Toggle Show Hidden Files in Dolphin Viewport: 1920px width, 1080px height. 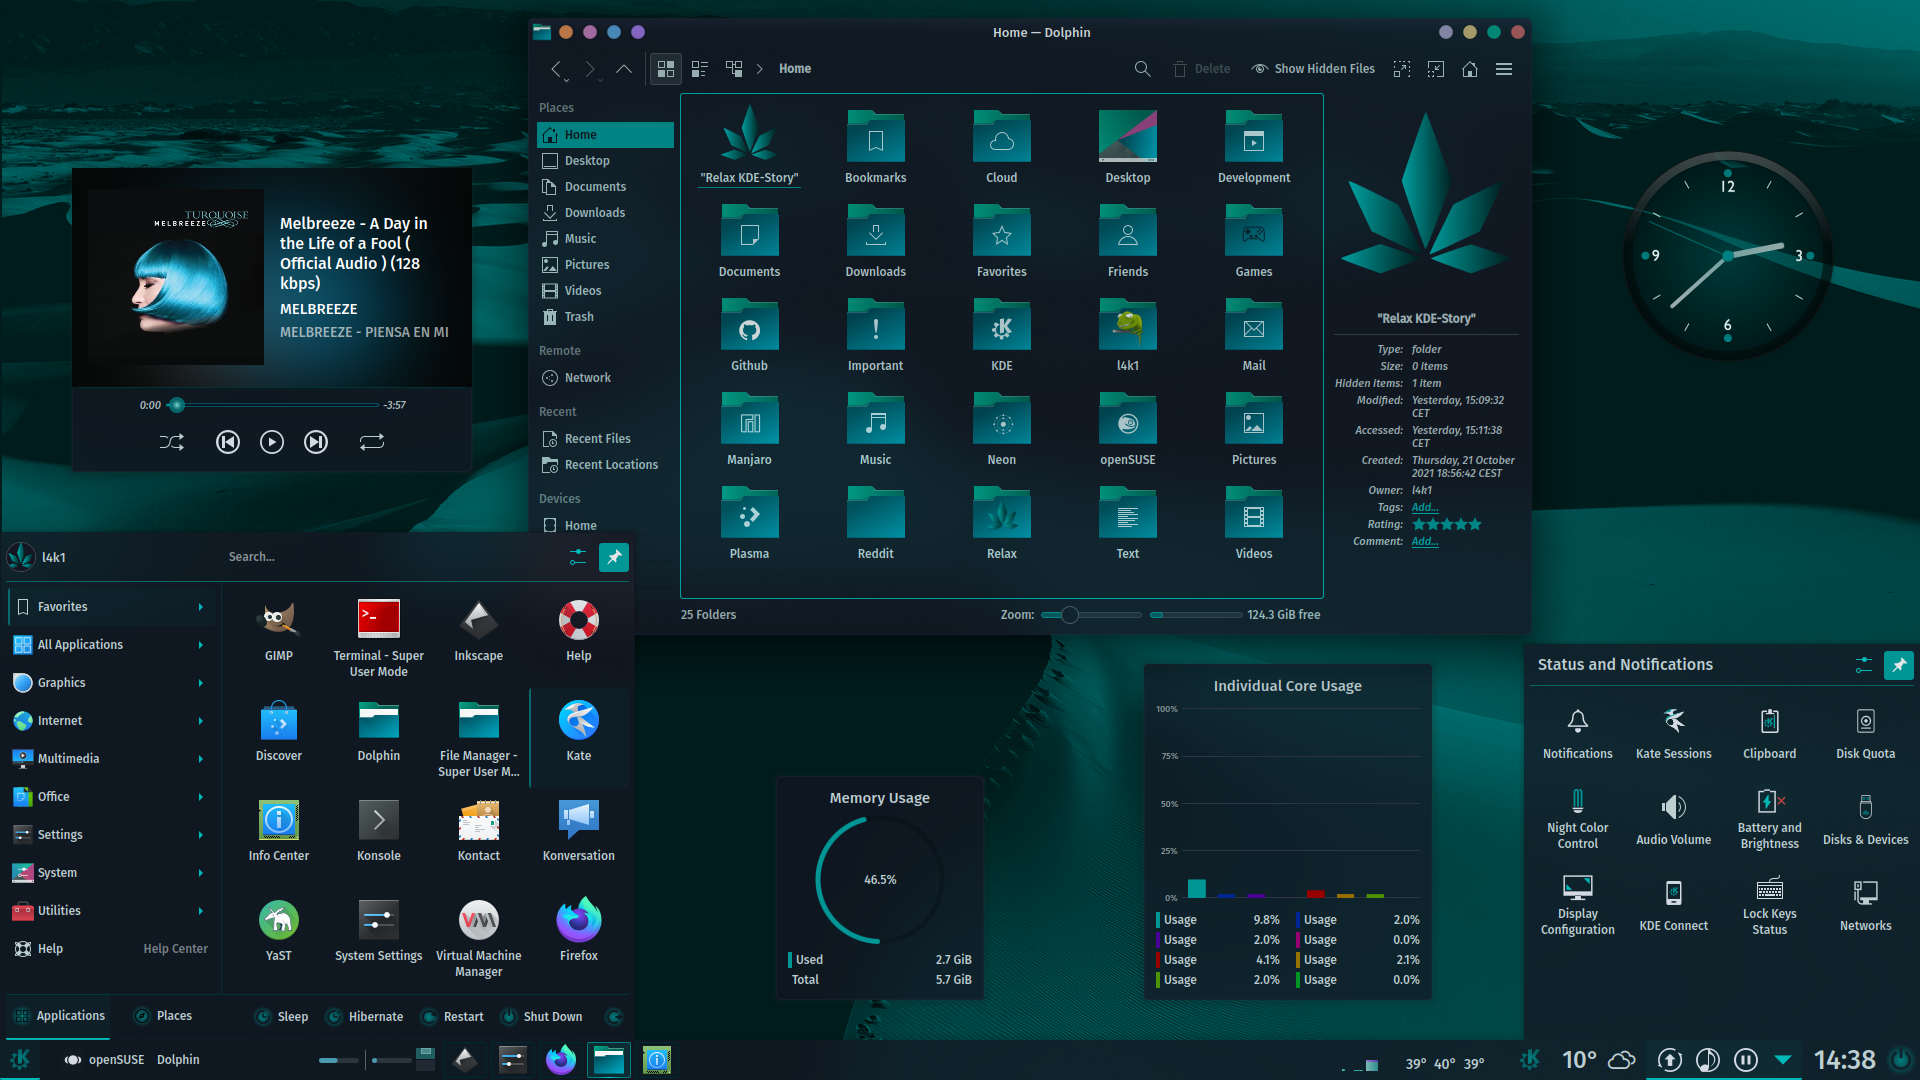click(x=1313, y=69)
